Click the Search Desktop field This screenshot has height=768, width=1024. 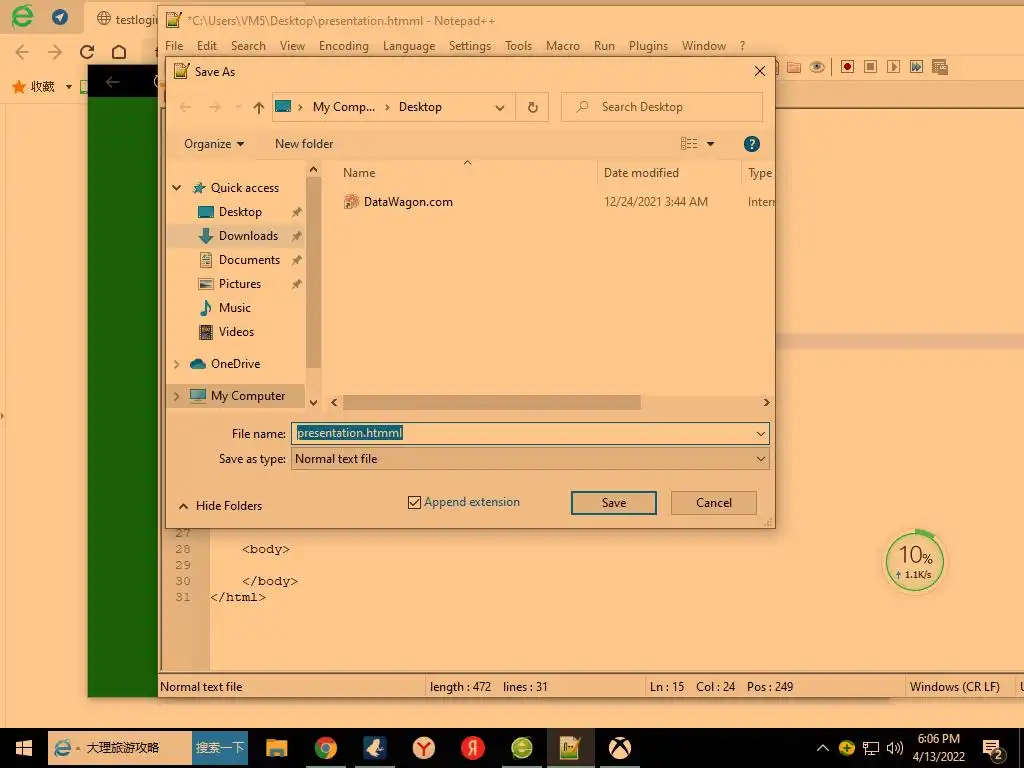pos(661,107)
